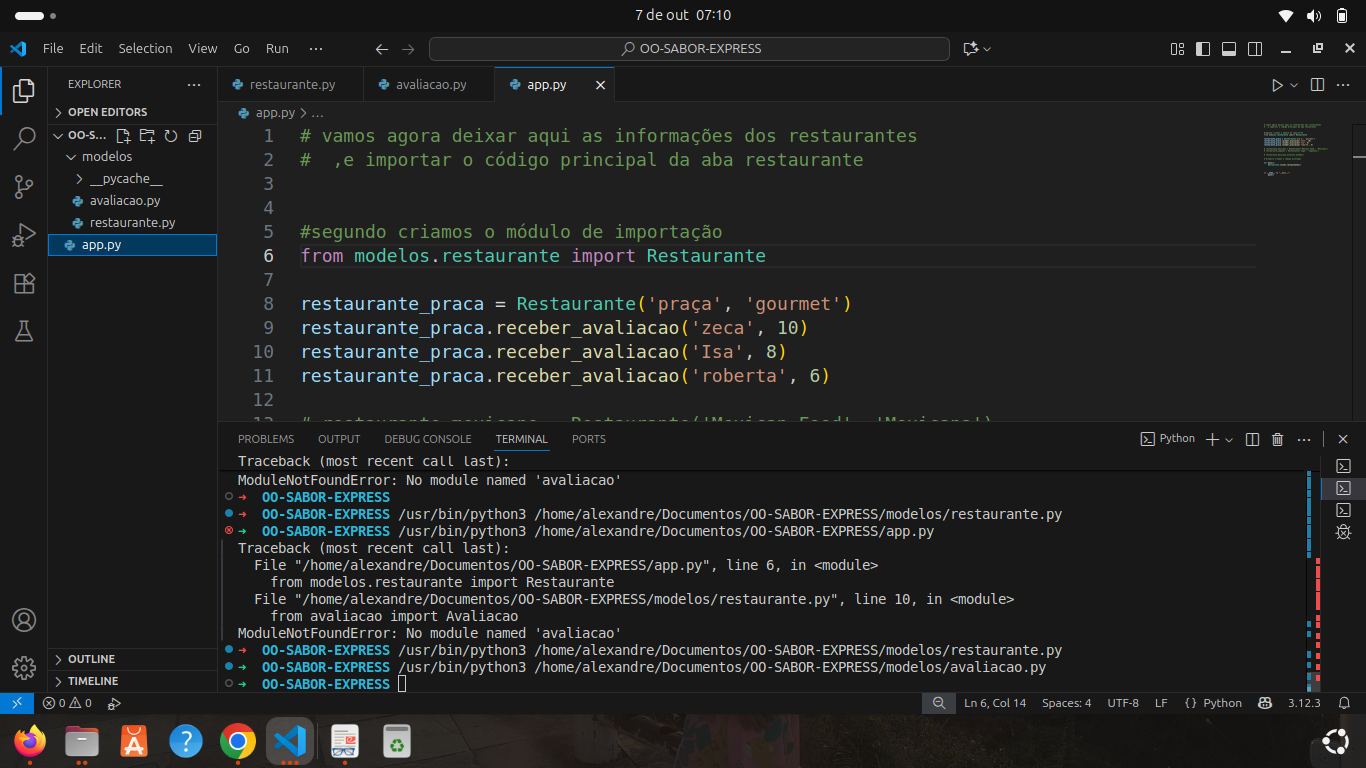Click the split editor right icon
The width and height of the screenshot is (1366, 768).
coord(1317,85)
